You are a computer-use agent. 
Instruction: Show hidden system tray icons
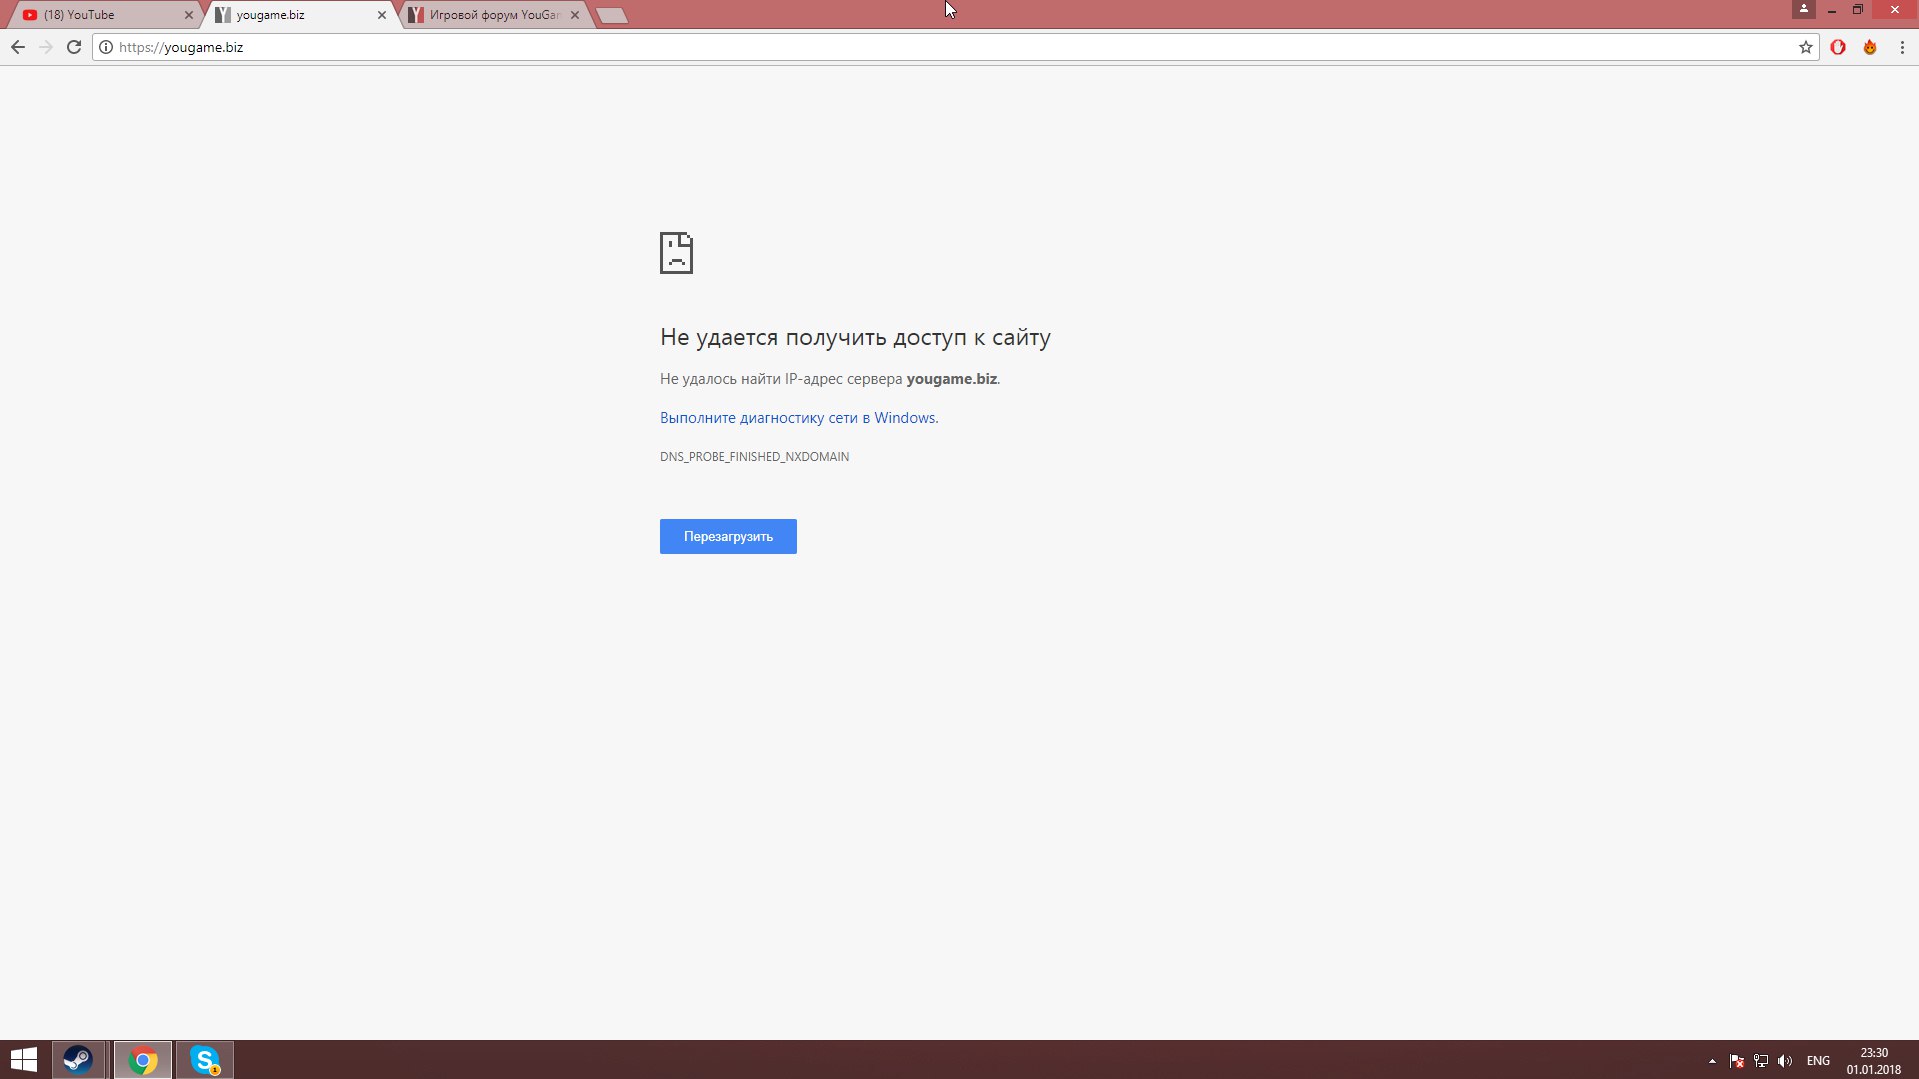click(x=1712, y=1061)
